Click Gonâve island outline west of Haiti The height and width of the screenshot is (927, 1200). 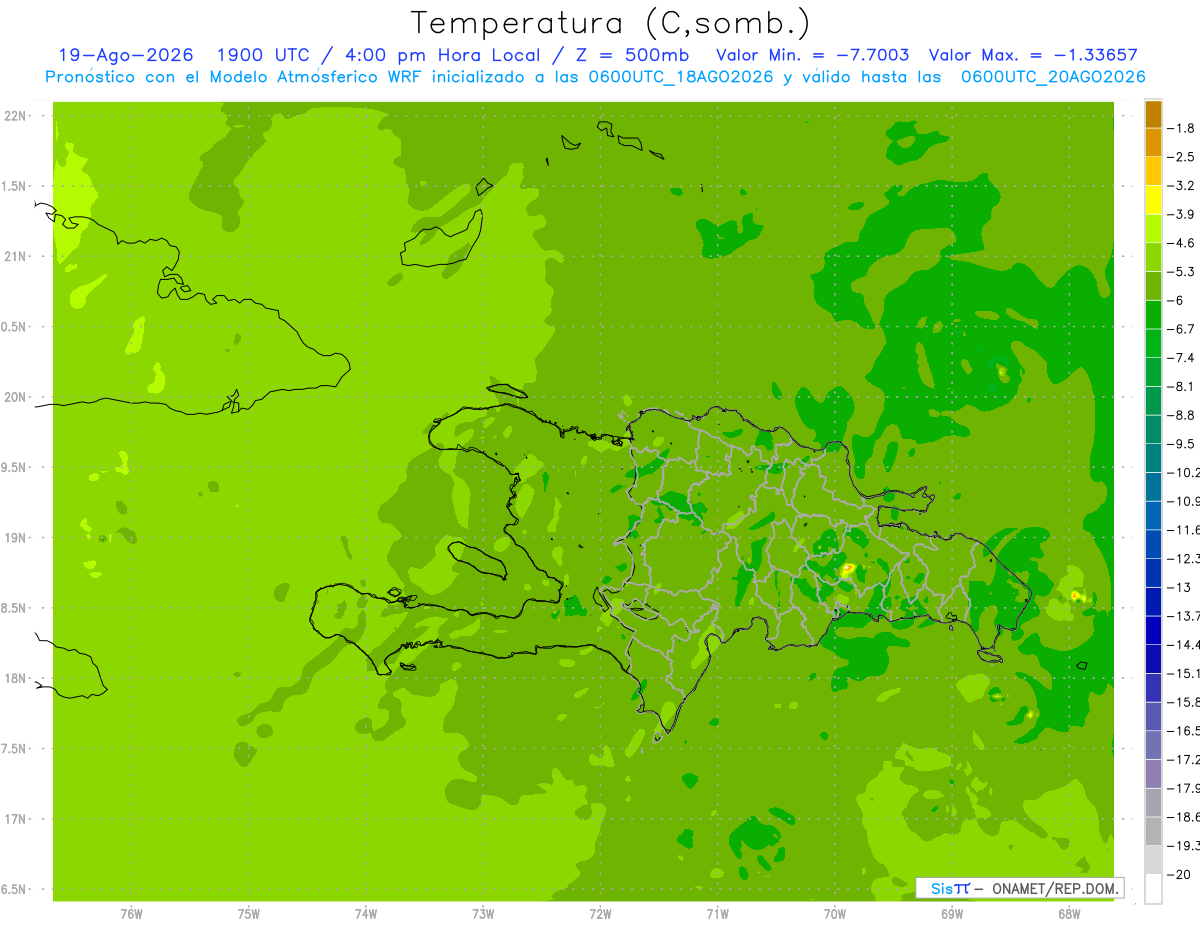coord(478,559)
